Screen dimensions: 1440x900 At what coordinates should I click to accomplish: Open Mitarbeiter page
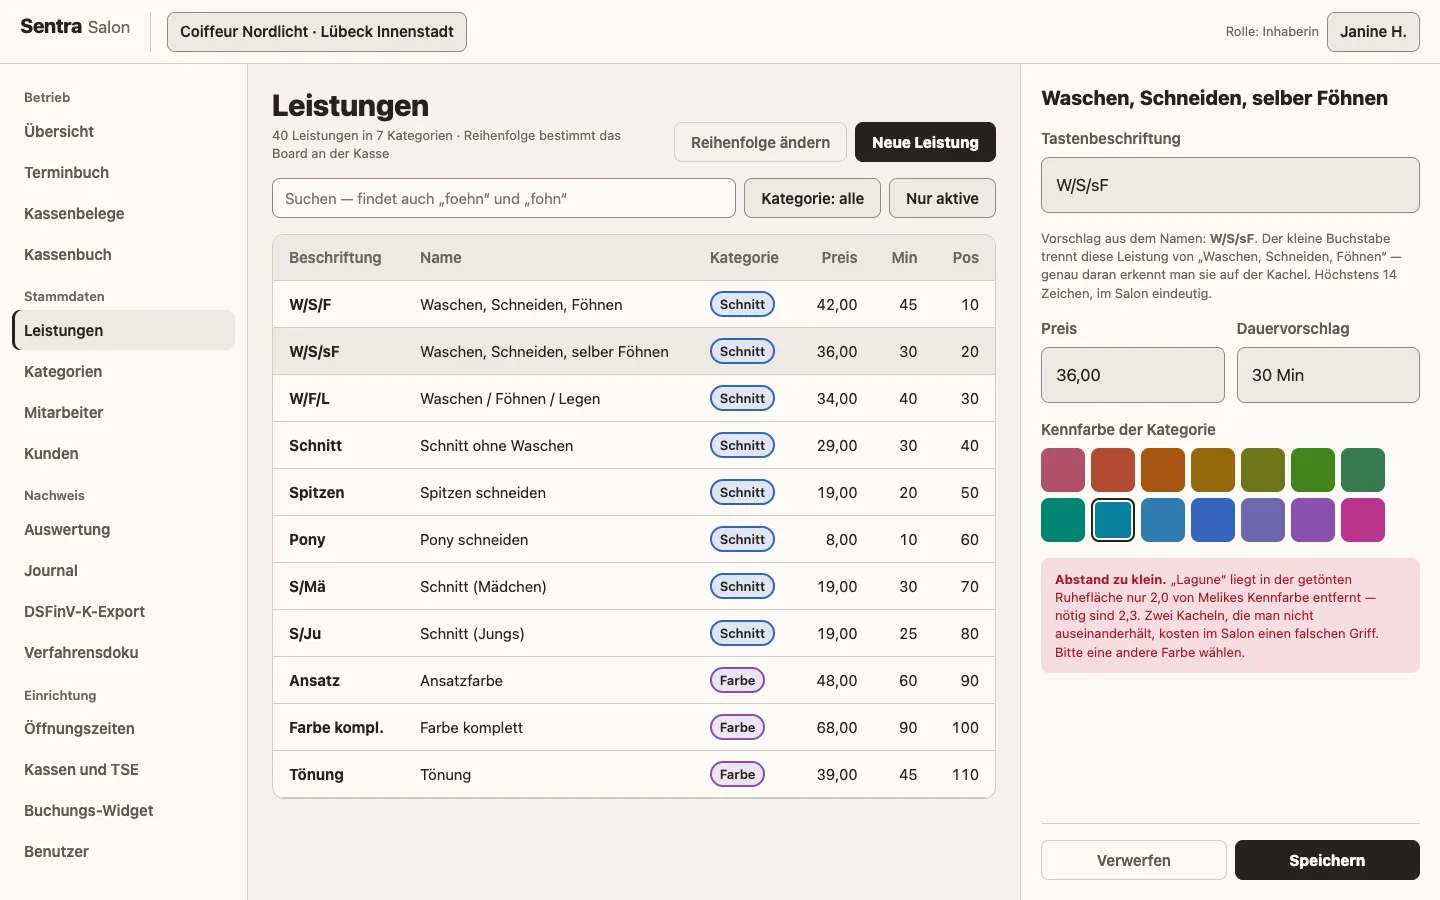123,413
